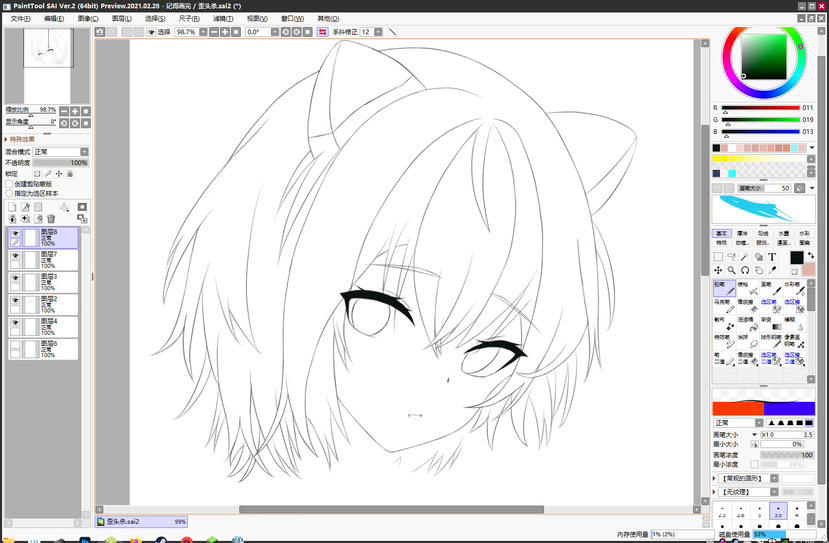Image resolution: width=829 pixels, height=543 pixels.
Task: Swap foreground and background colors
Action: pos(810,255)
